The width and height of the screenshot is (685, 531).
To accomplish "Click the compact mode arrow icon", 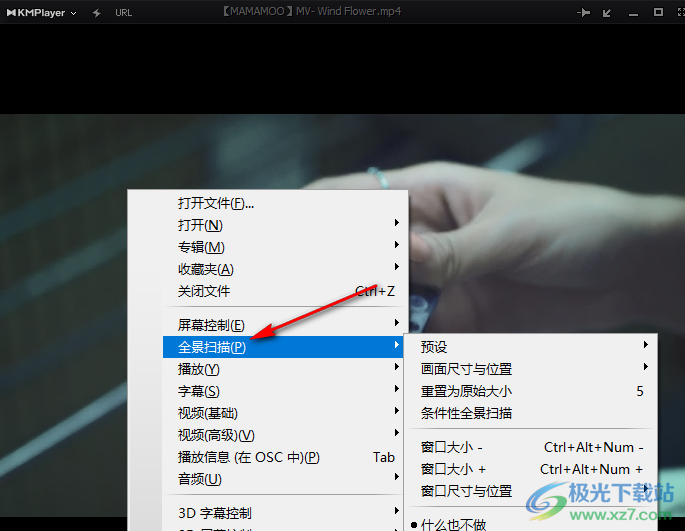I will coord(607,13).
